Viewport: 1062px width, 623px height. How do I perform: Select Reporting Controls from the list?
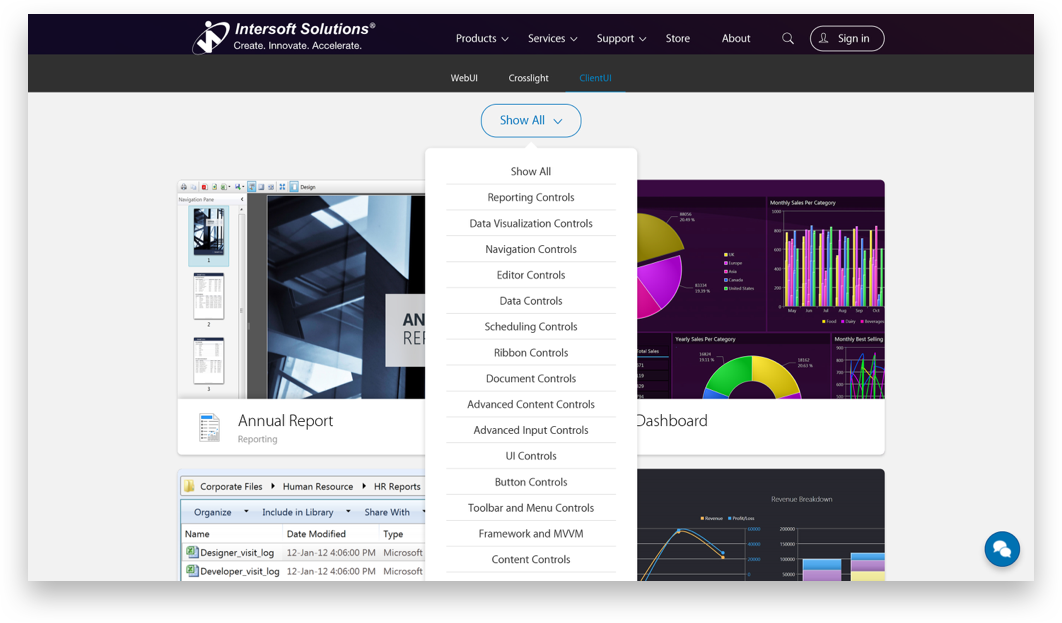[x=531, y=197]
